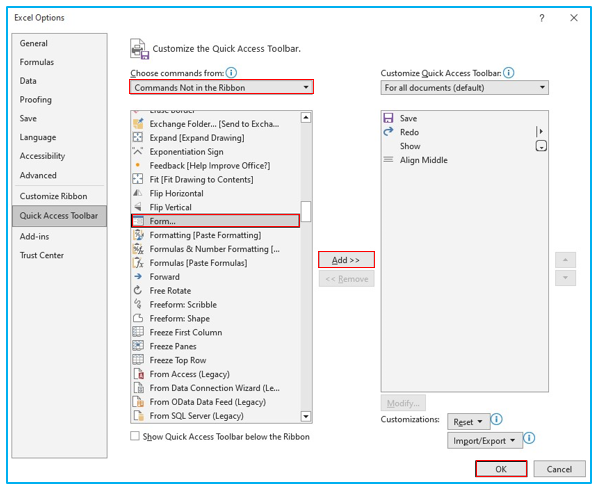Image resolution: width=600 pixels, height=492 pixels.
Task: Click the From OData Data Feed icon
Action: [x=139, y=402]
